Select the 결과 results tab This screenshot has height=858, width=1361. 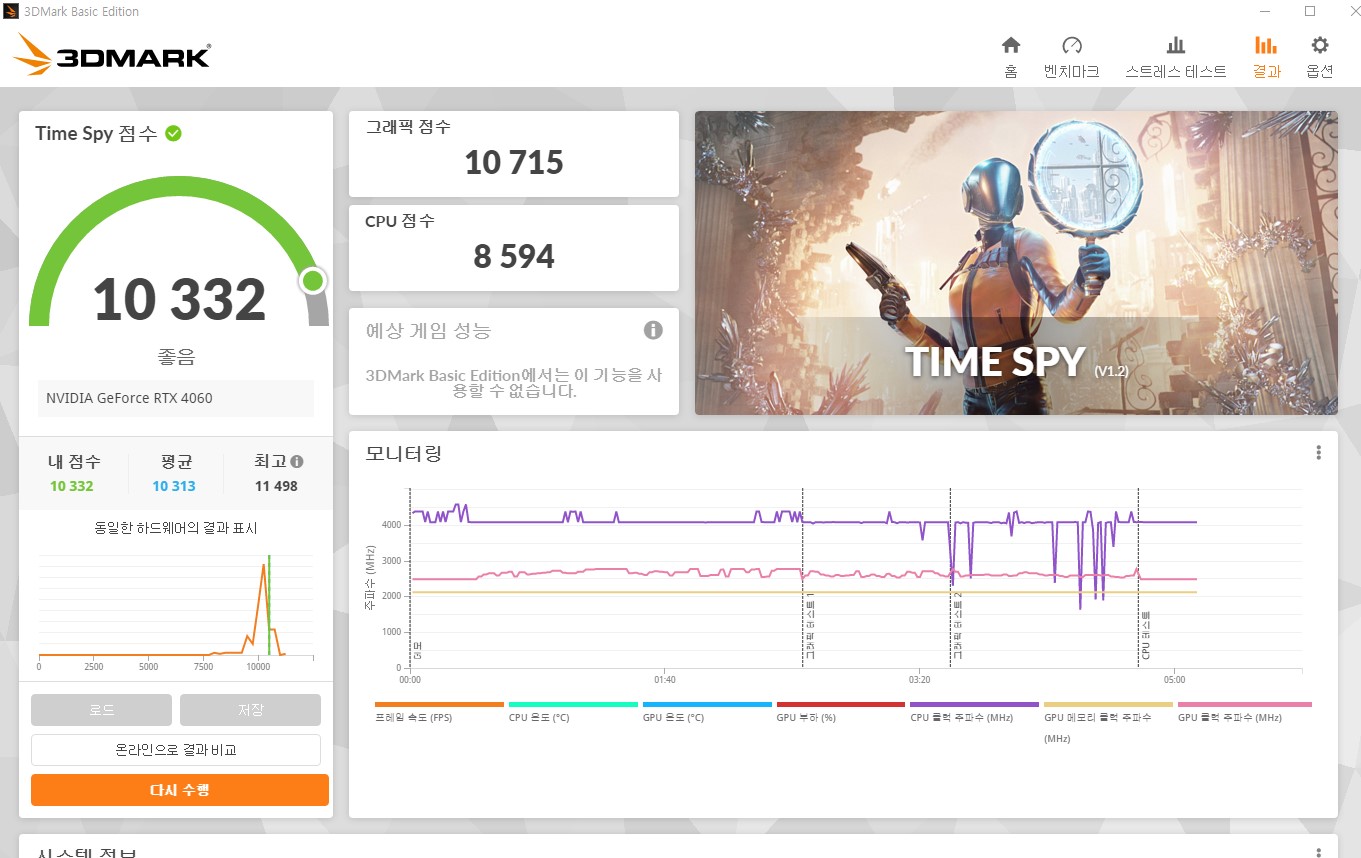[1266, 57]
